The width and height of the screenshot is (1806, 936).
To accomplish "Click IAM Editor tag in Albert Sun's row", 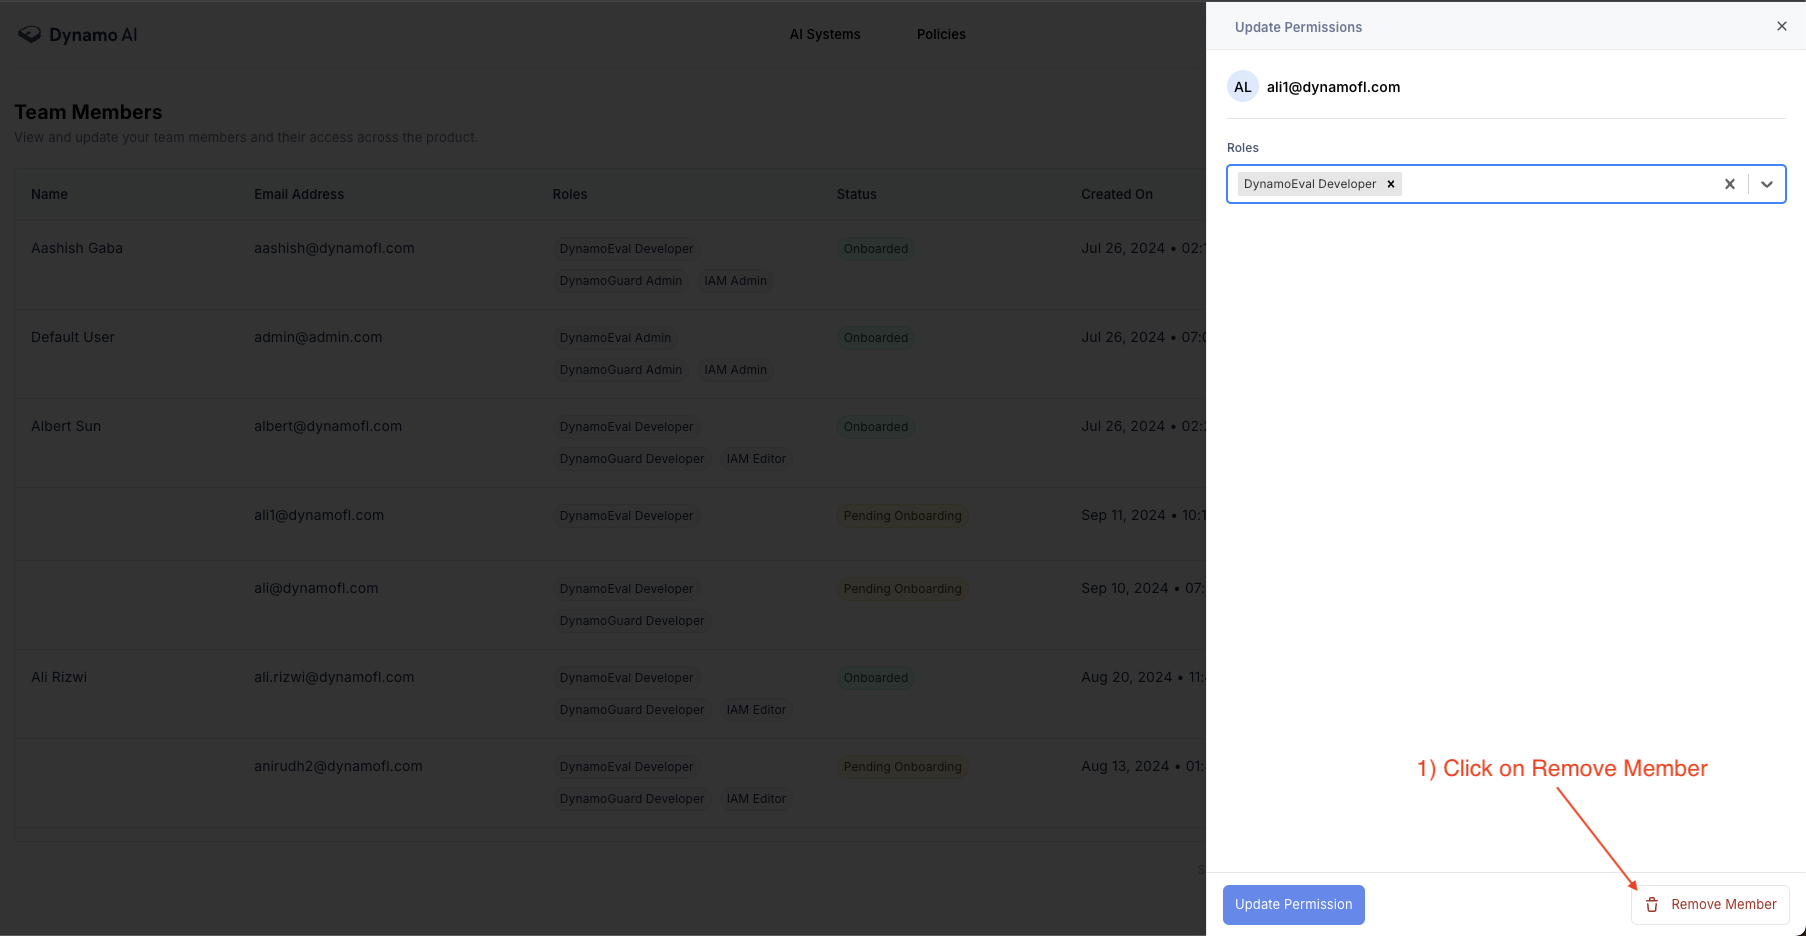I will tap(756, 459).
